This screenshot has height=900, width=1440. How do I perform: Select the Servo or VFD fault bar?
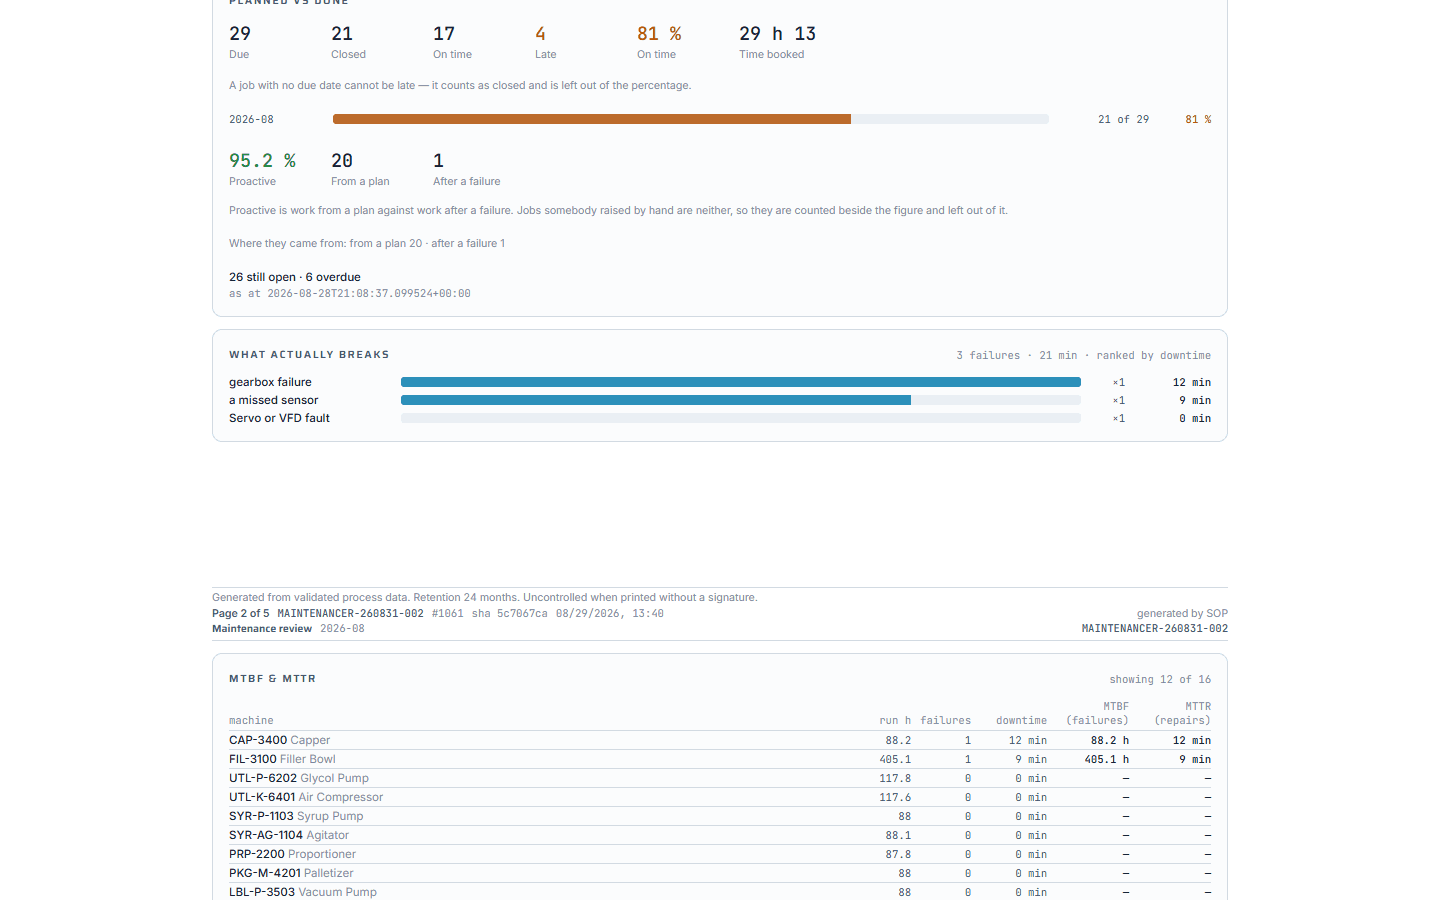(741, 418)
